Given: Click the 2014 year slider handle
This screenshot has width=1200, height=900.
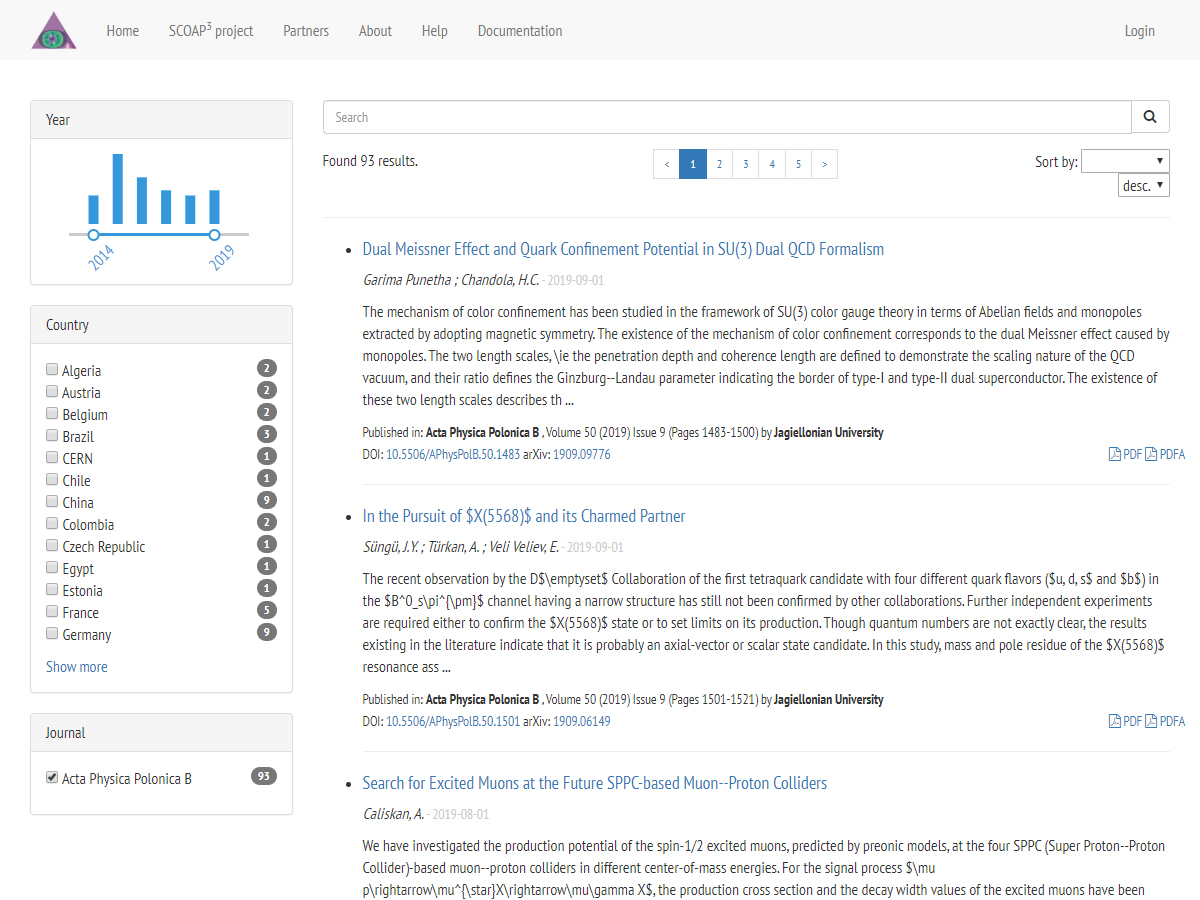Looking at the screenshot, I should point(93,235).
